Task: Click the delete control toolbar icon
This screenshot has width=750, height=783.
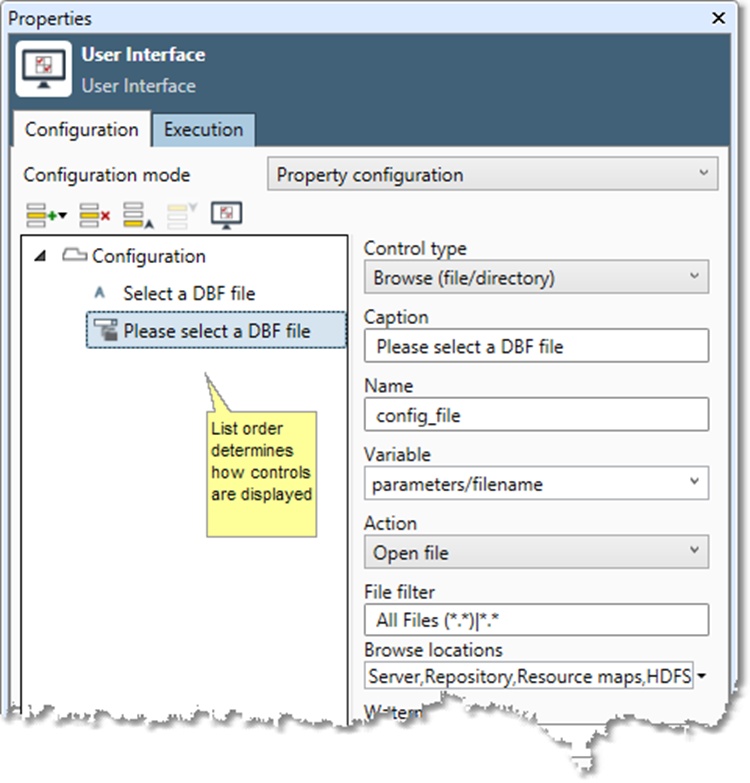Action: point(95,213)
